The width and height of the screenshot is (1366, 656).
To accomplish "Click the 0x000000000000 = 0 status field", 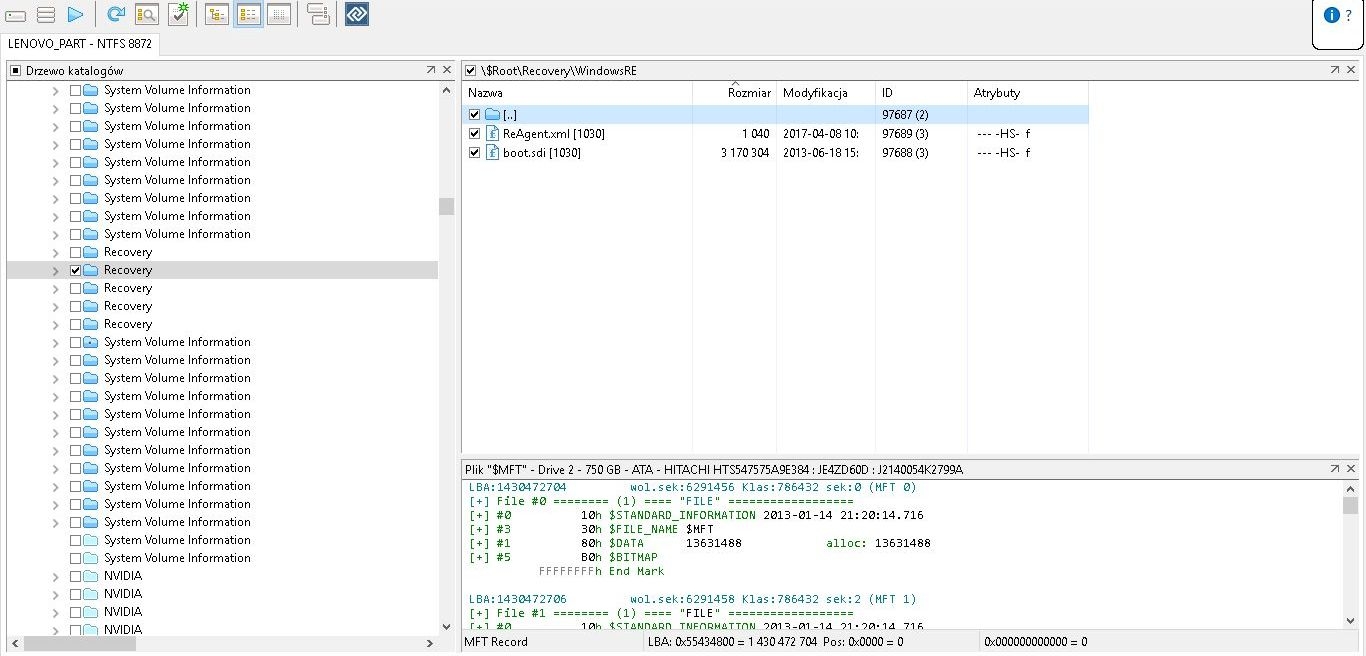I will (1035, 642).
